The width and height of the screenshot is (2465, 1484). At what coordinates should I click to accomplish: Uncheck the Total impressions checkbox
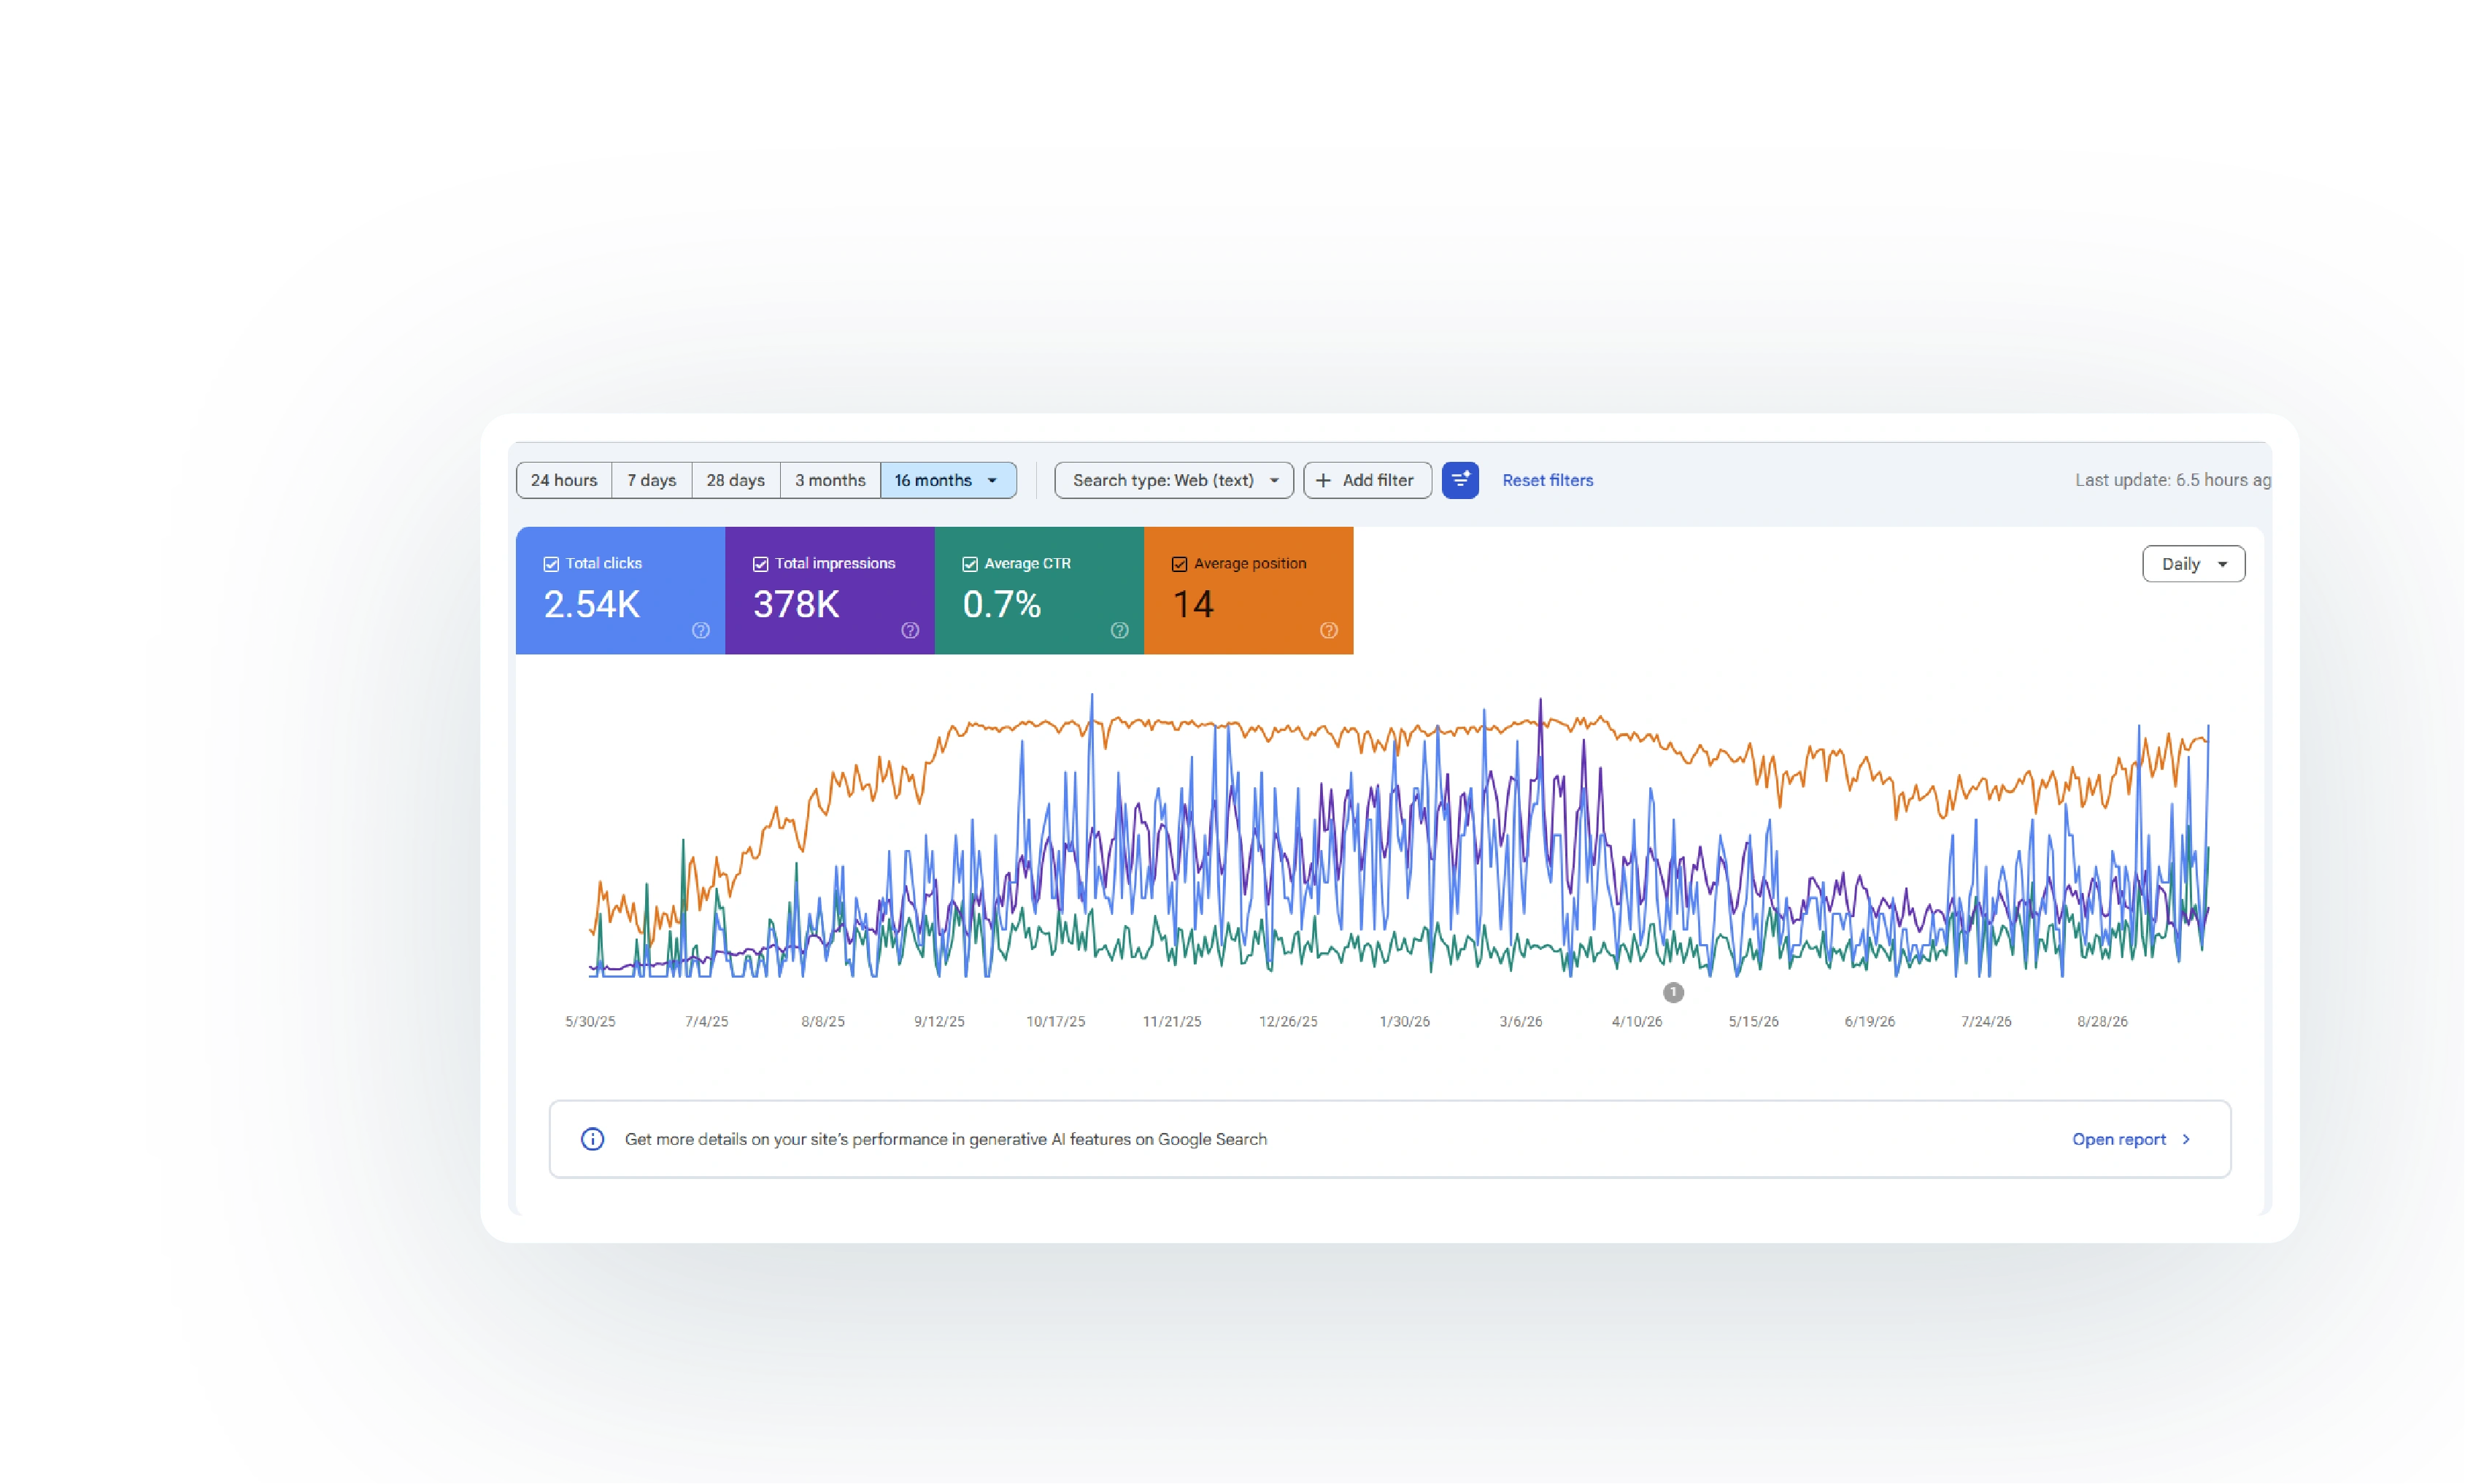point(760,564)
